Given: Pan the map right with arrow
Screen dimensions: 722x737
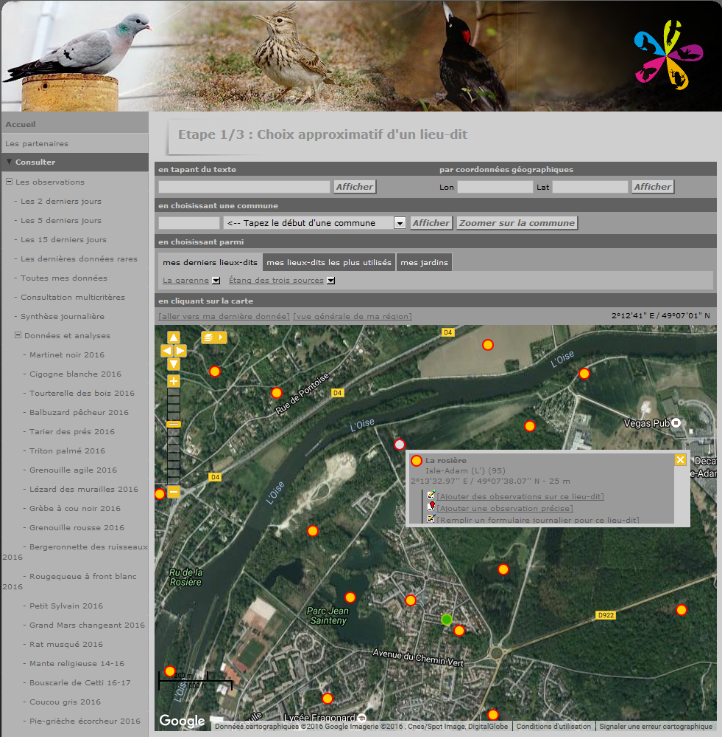Looking at the screenshot, I should 180,351.
